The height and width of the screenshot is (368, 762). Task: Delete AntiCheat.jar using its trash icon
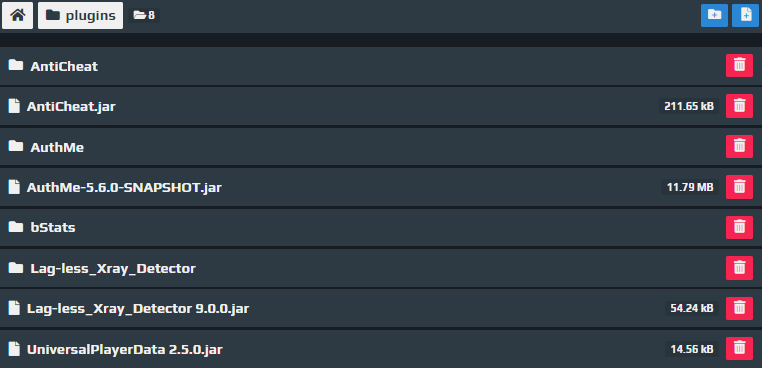pyautogui.click(x=739, y=106)
